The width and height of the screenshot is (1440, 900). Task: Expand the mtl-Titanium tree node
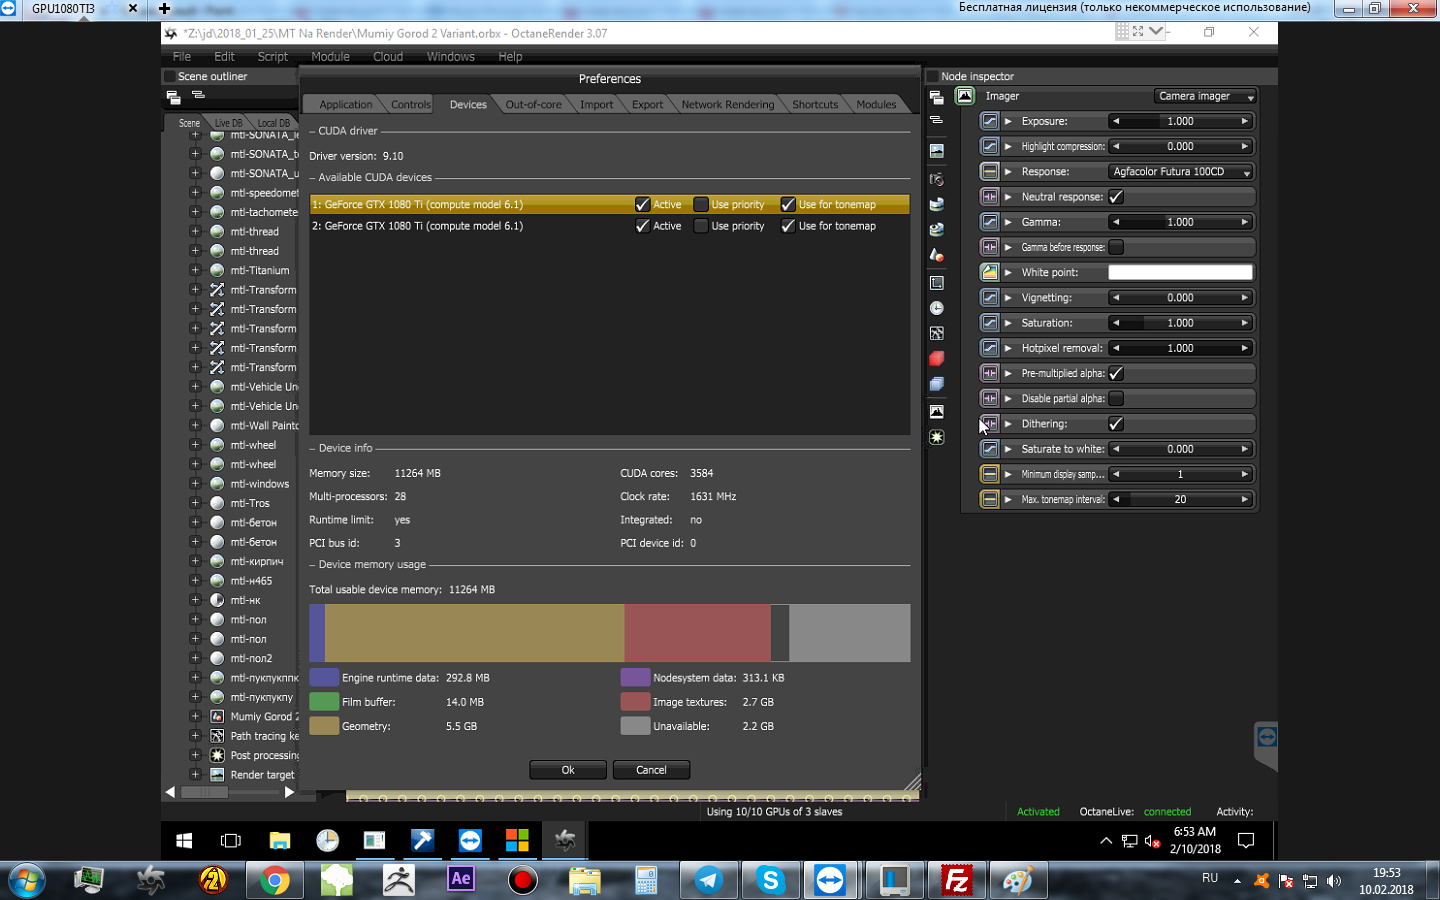[195, 270]
